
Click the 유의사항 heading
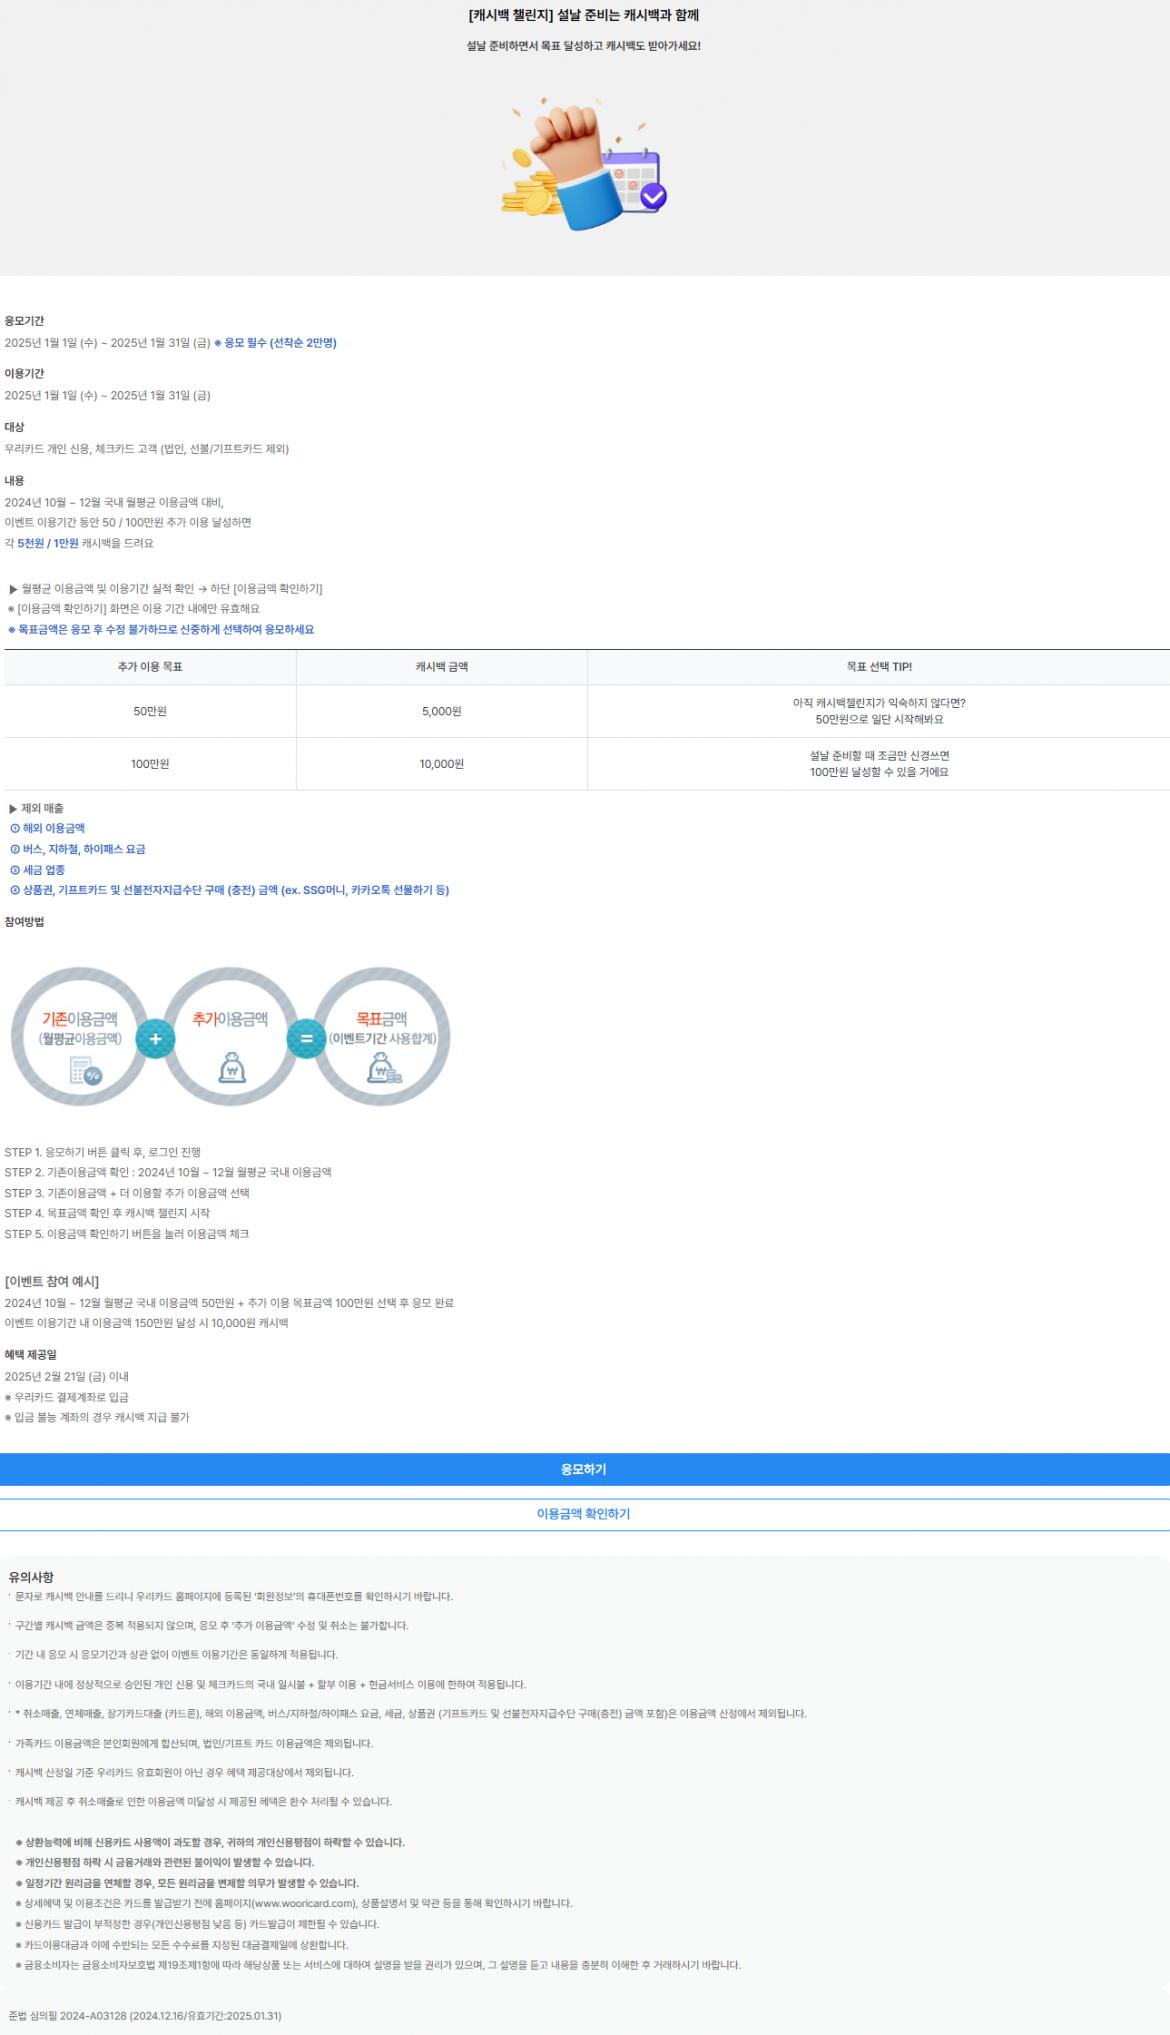pyautogui.click(x=31, y=1577)
